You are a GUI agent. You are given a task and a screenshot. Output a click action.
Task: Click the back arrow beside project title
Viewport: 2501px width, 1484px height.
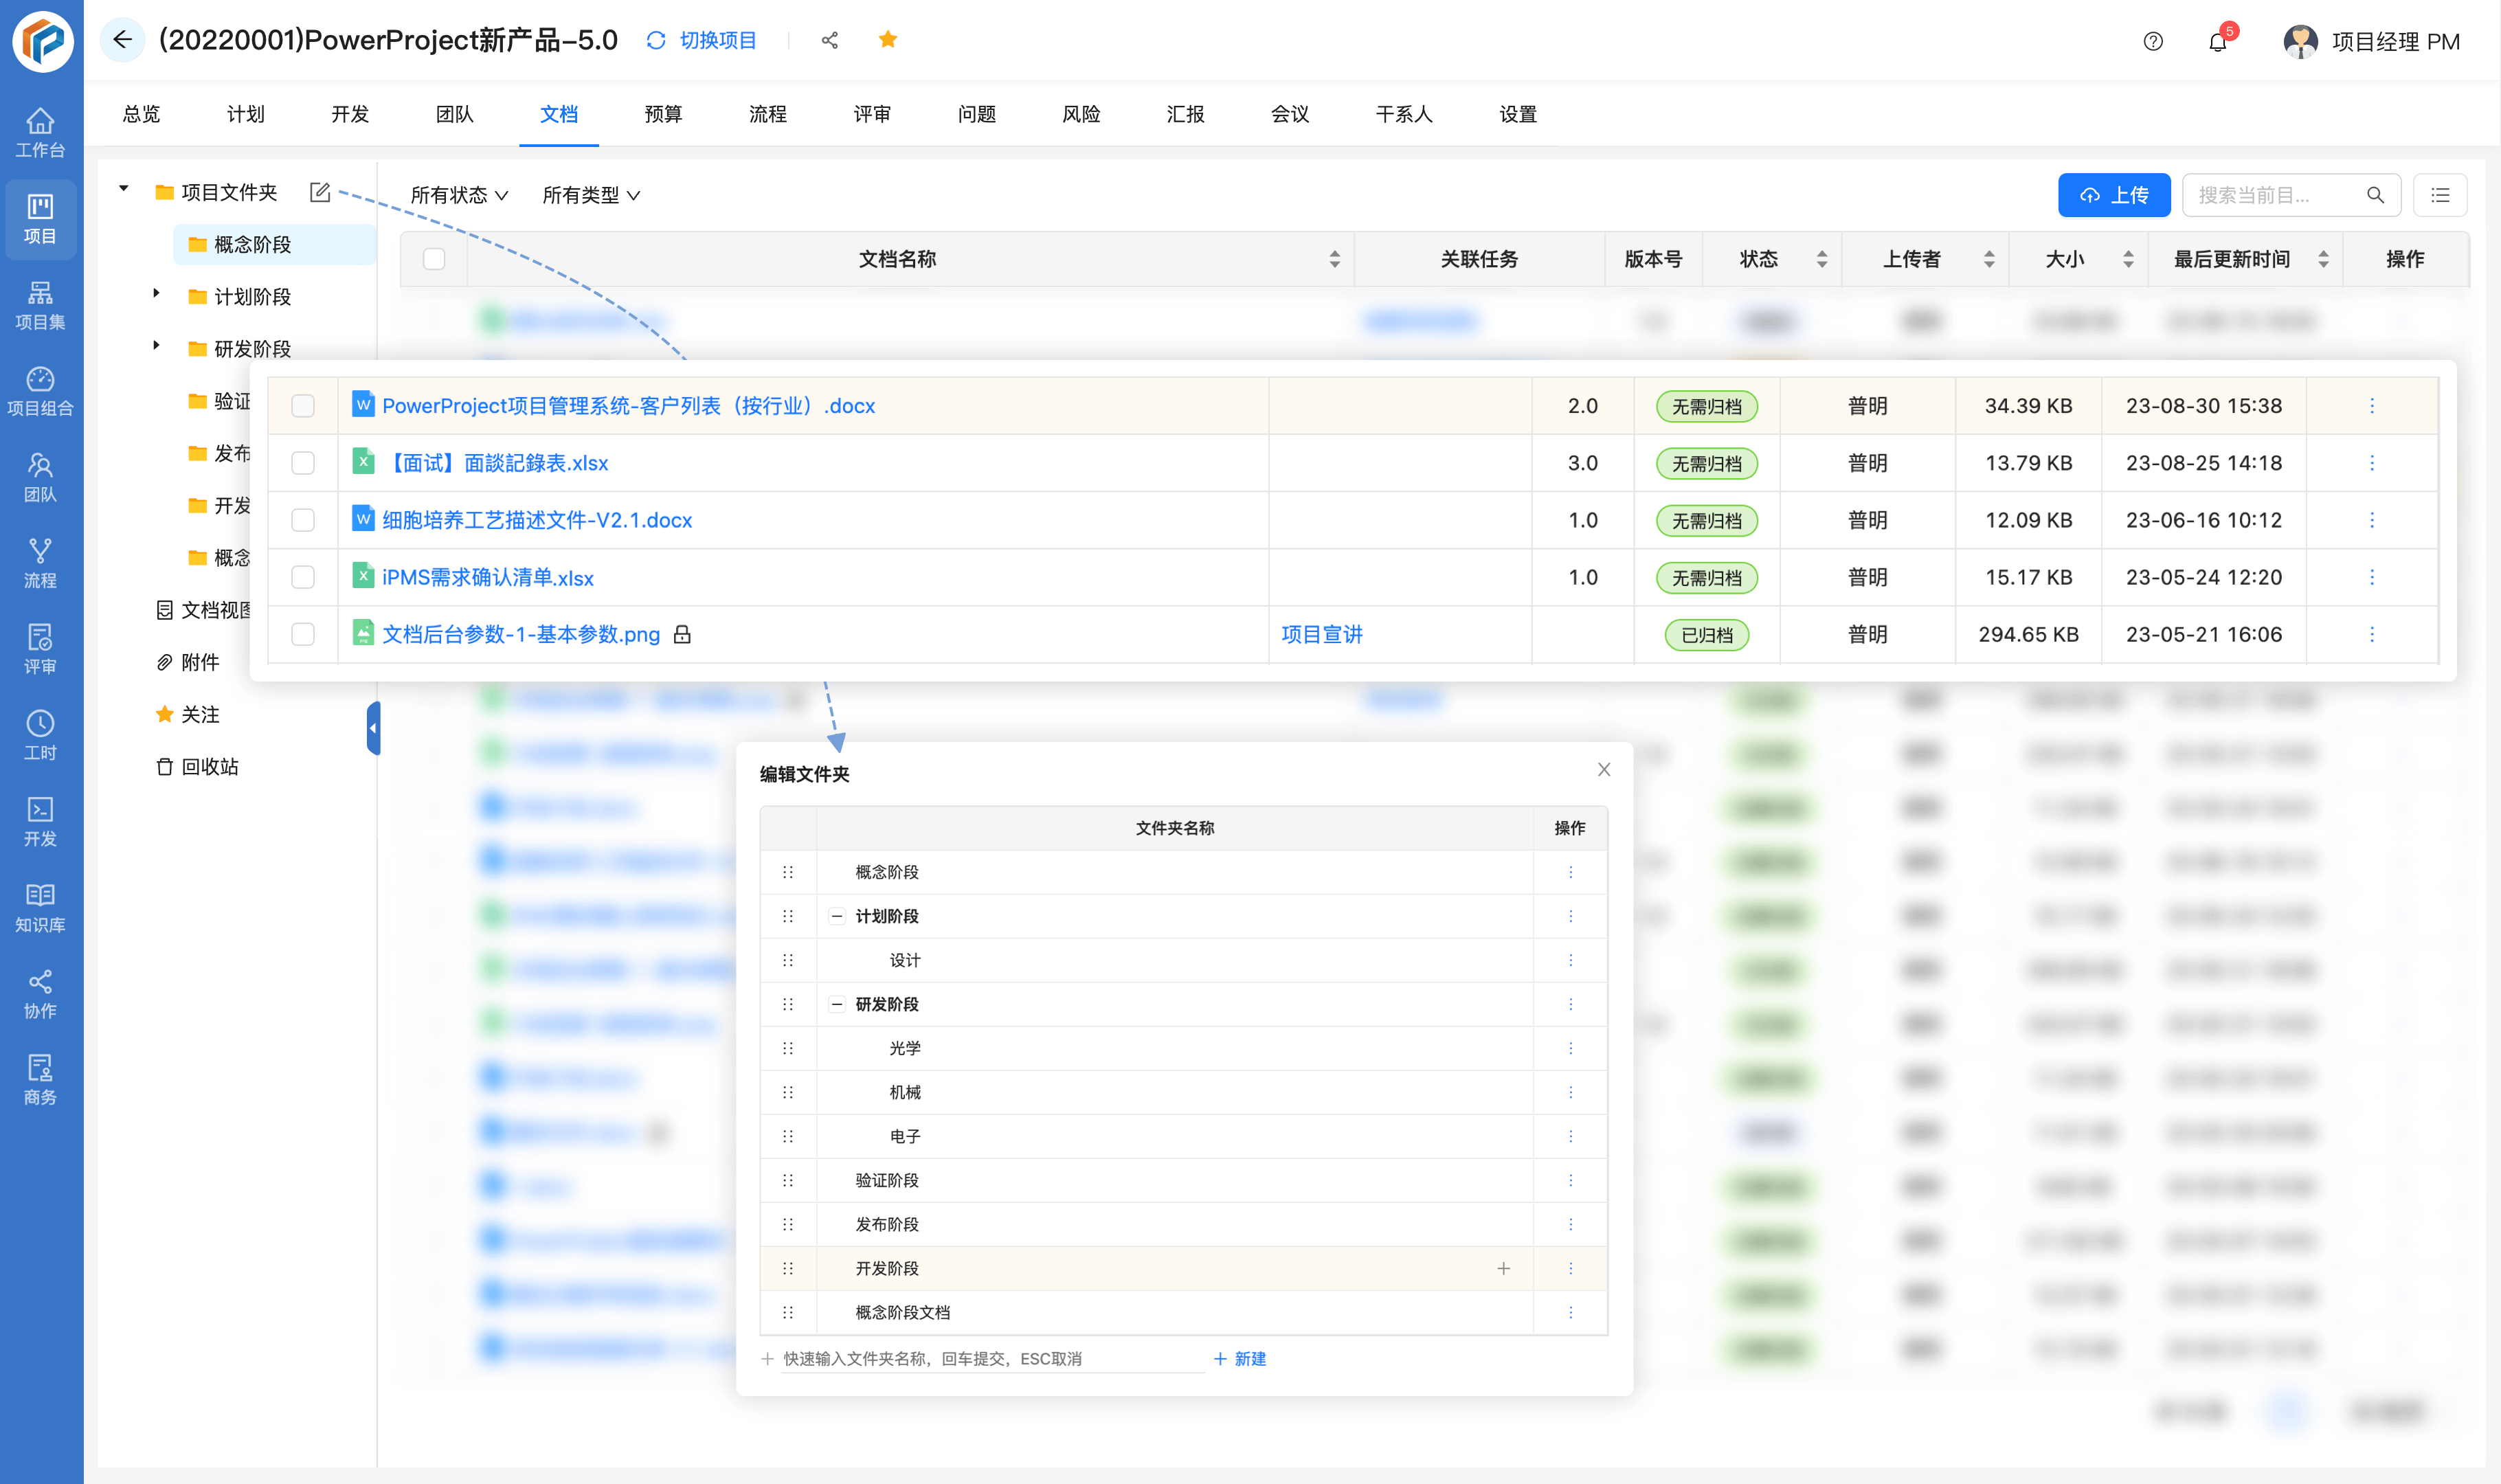point(122,40)
